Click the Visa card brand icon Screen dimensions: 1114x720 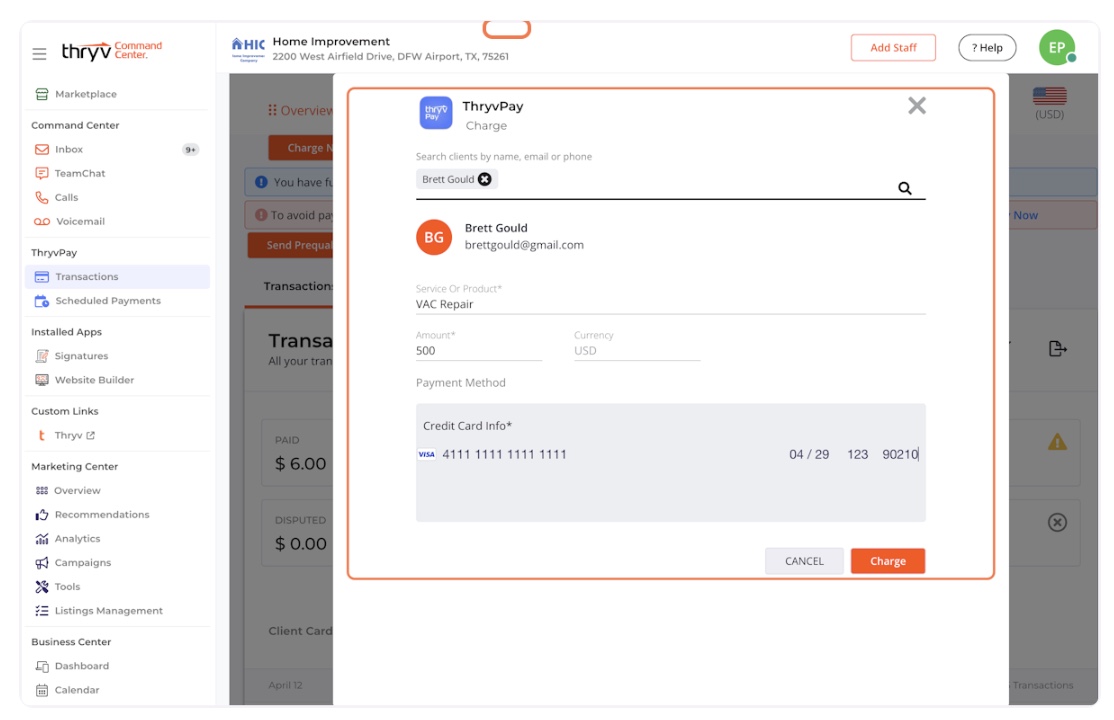click(426, 454)
